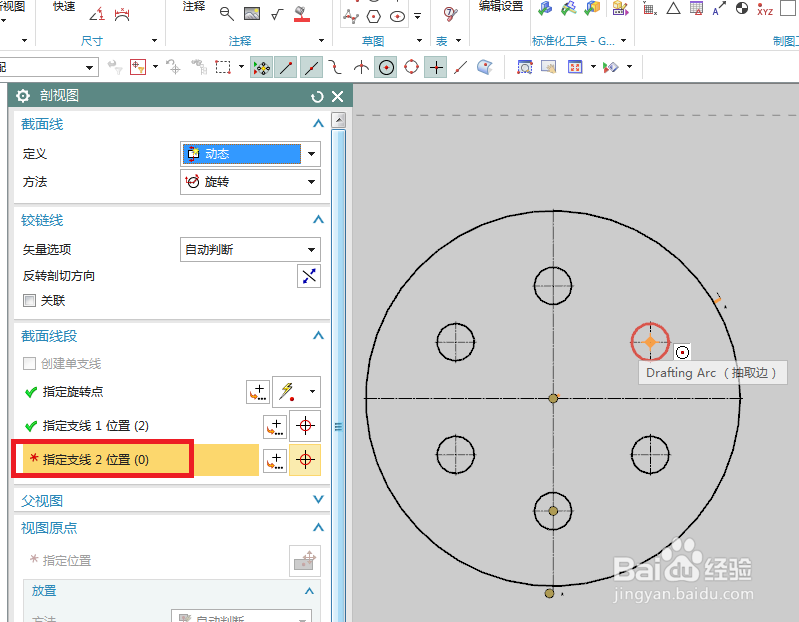Select the ellipse sketch tool

[x=397, y=17]
